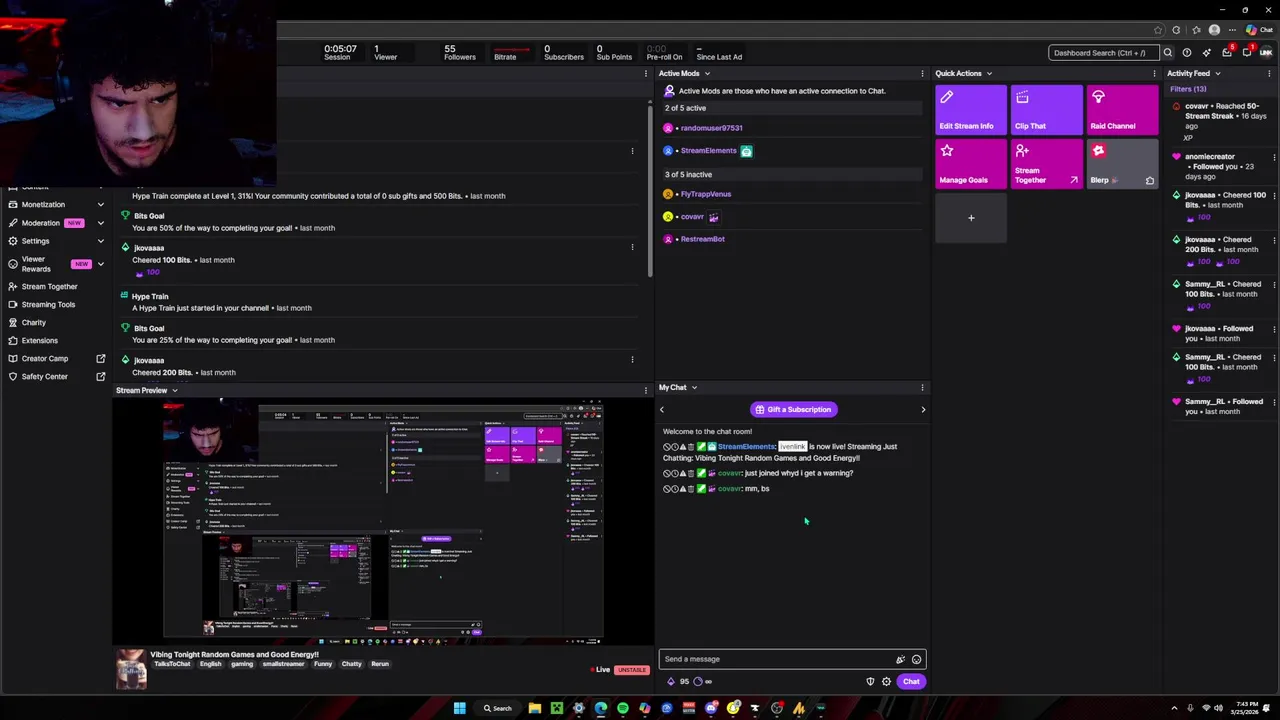This screenshot has width=1280, height=720.
Task: Open the help question mark icon
Action: tap(1187, 53)
